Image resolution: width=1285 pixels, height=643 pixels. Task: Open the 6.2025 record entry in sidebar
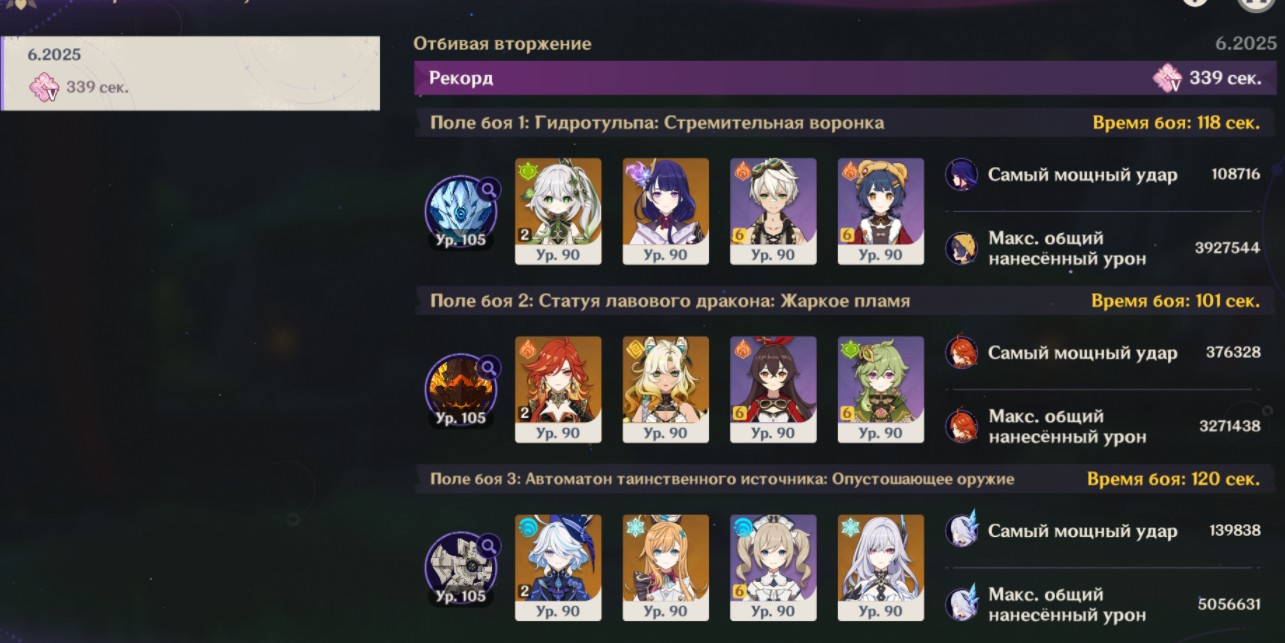(190, 73)
